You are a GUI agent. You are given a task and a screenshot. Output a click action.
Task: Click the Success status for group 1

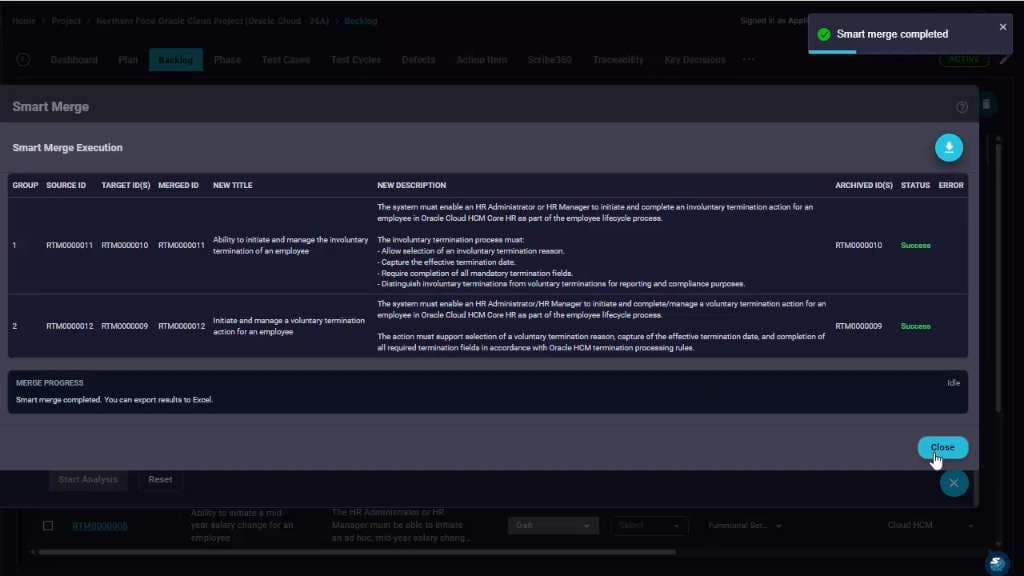click(916, 246)
